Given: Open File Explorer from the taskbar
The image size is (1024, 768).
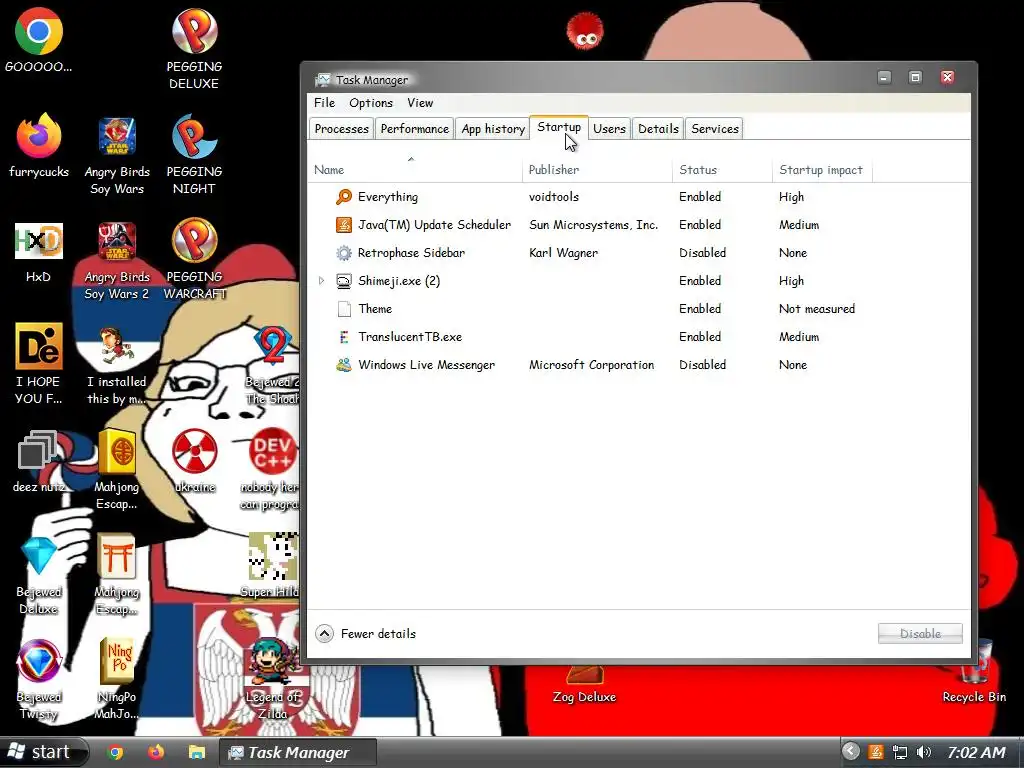Looking at the screenshot, I should pyautogui.click(x=197, y=752).
